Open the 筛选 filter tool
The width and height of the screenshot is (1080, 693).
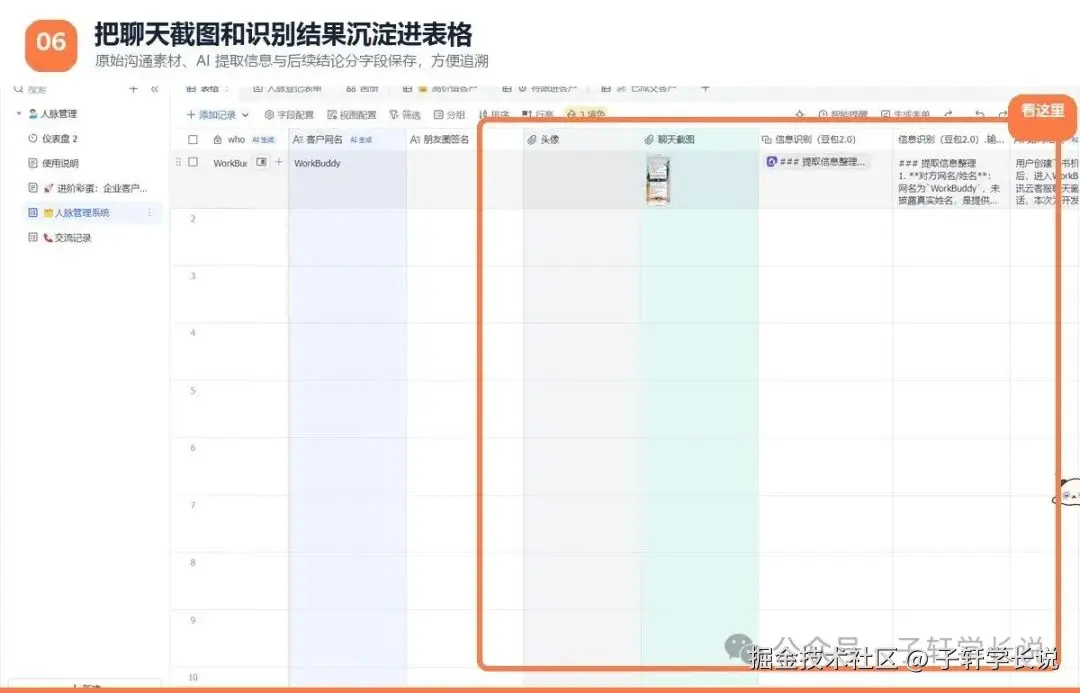pos(405,114)
